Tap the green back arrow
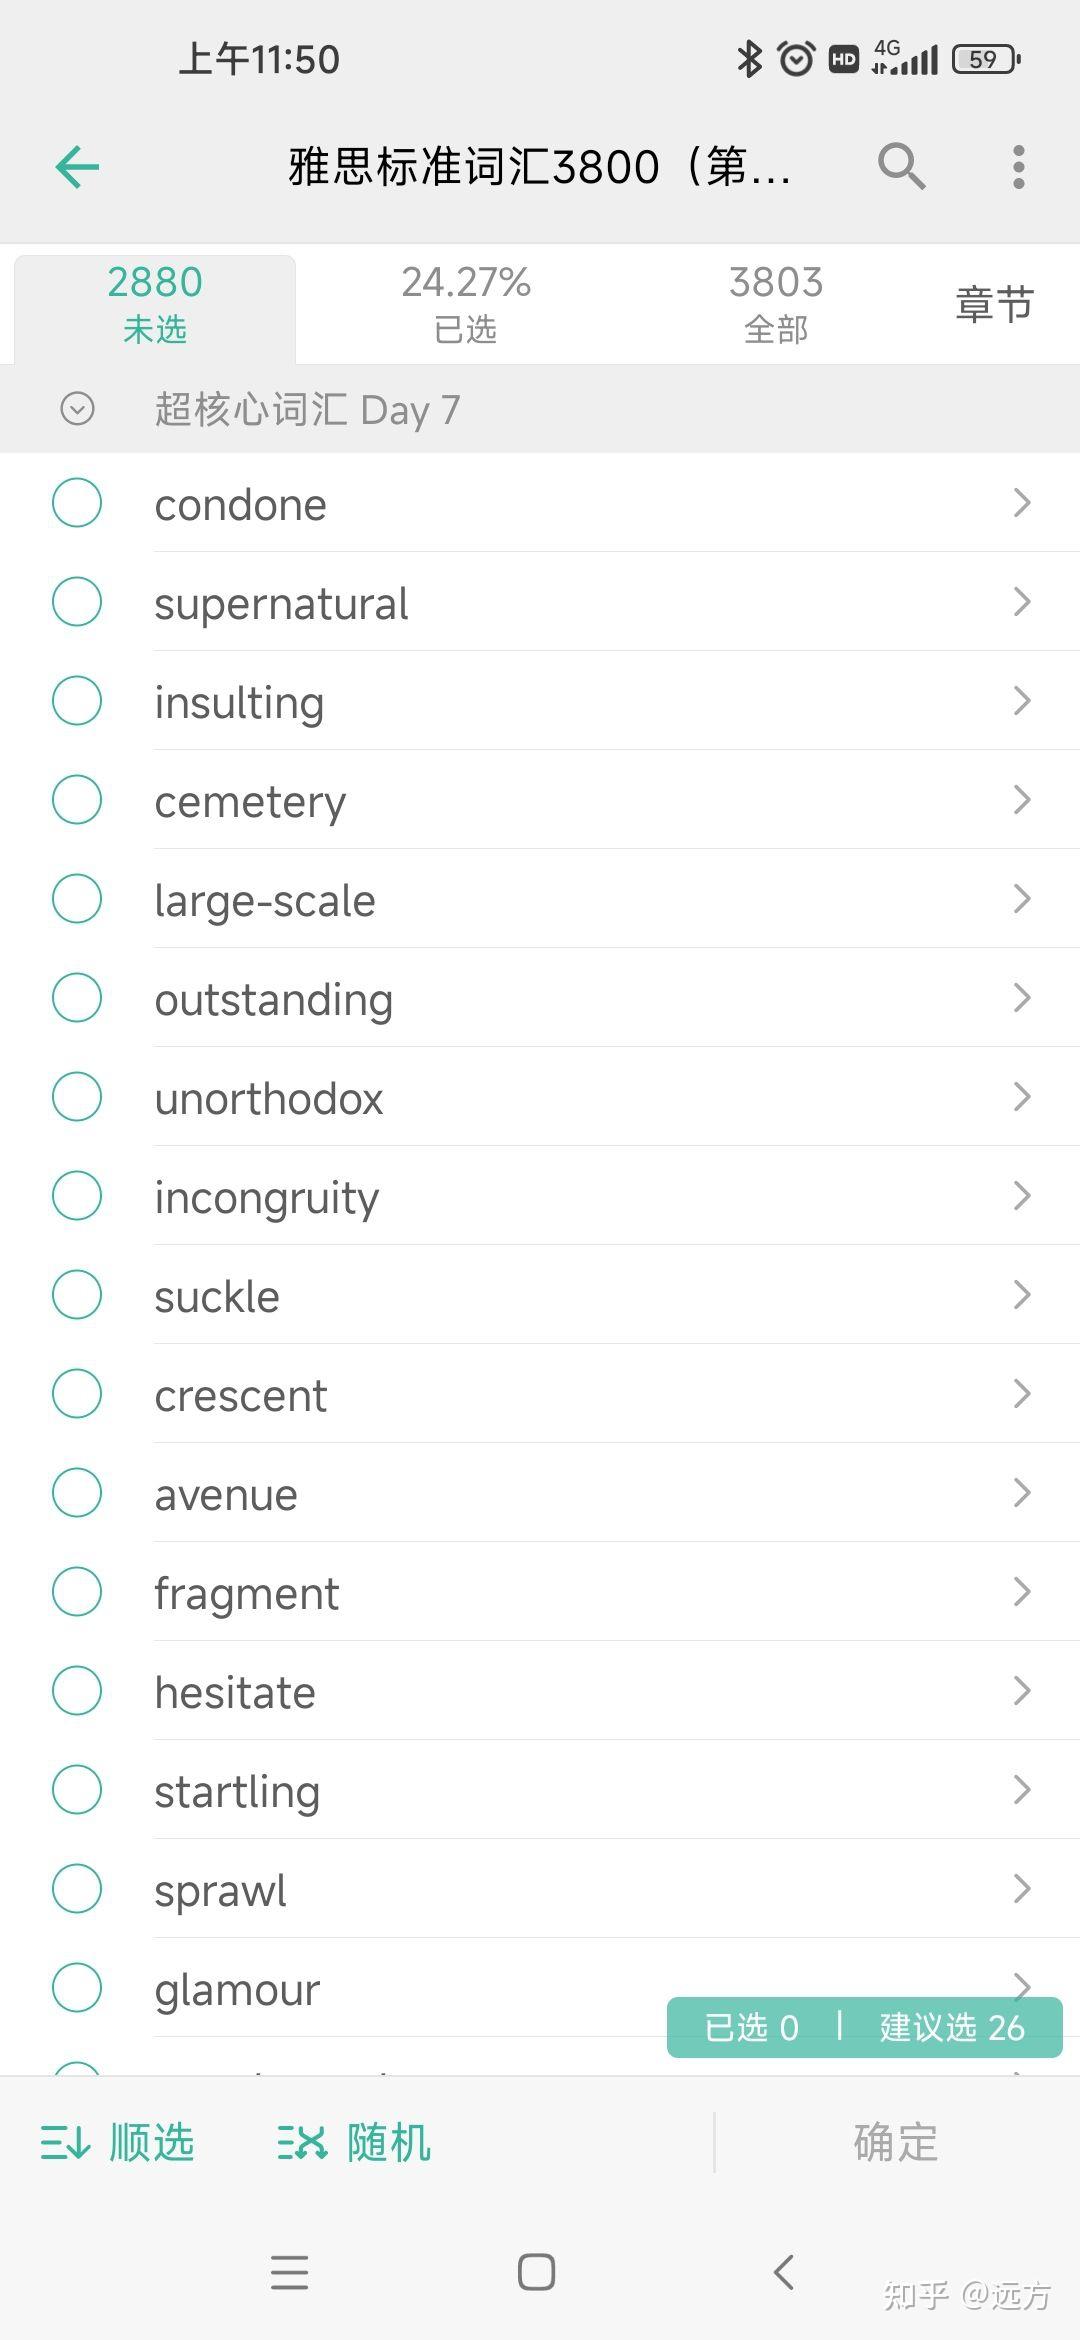This screenshot has width=1080, height=2340. [x=77, y=167]
